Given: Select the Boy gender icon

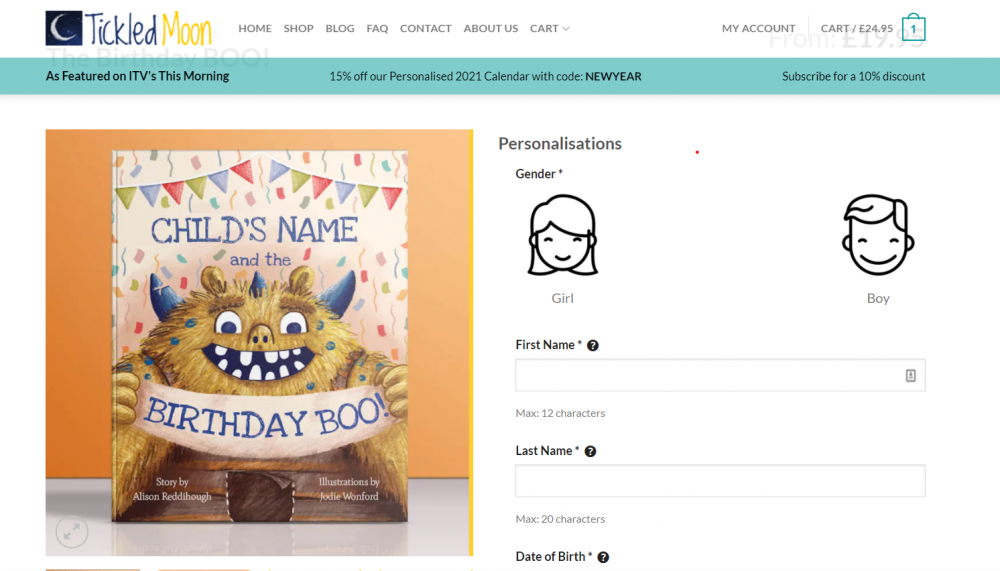Looking at the screenshot, I should pos(877,236).
